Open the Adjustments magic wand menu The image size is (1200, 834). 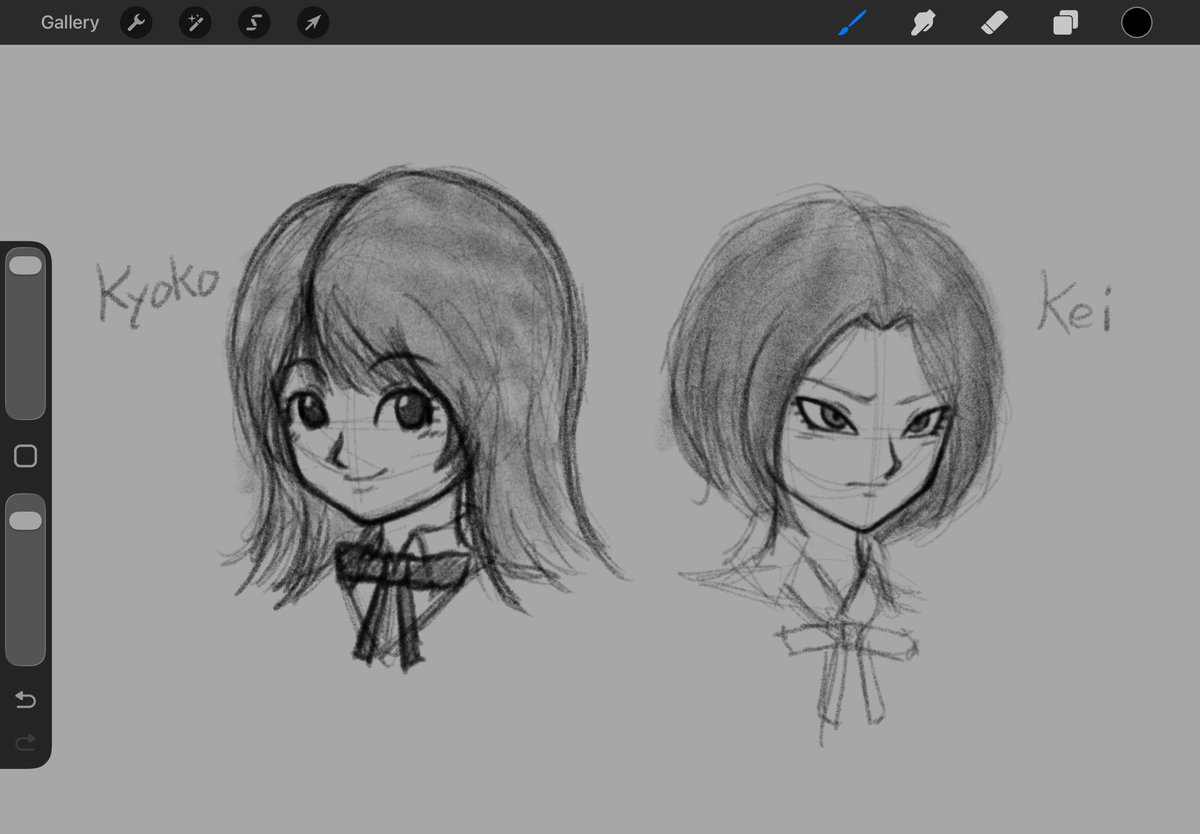195,22
